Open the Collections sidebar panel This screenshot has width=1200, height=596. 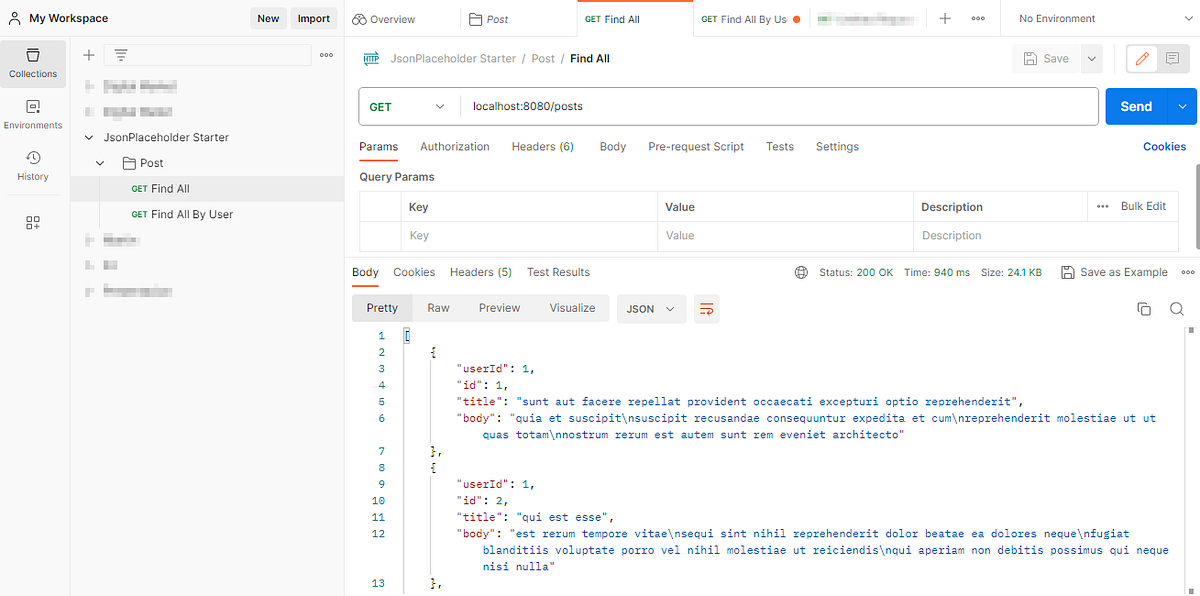coord(33,64)
